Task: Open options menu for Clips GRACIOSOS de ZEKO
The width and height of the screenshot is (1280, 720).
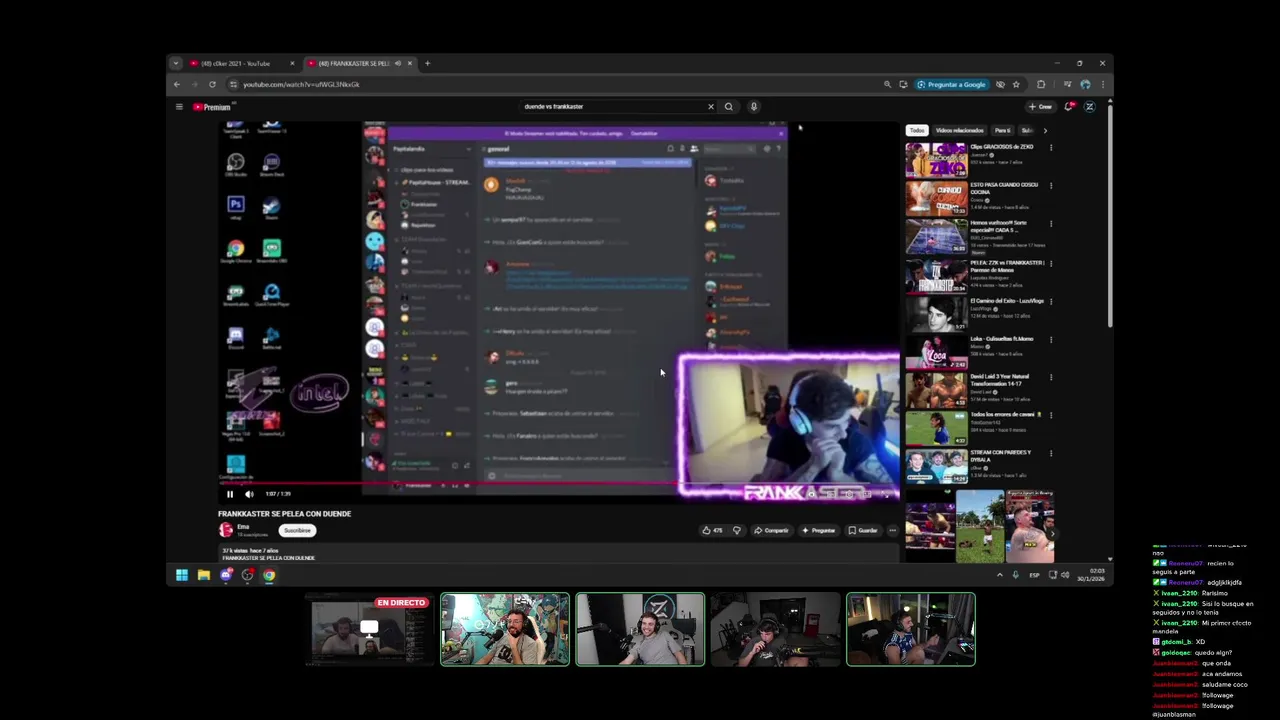Action: coord(1051,148)
